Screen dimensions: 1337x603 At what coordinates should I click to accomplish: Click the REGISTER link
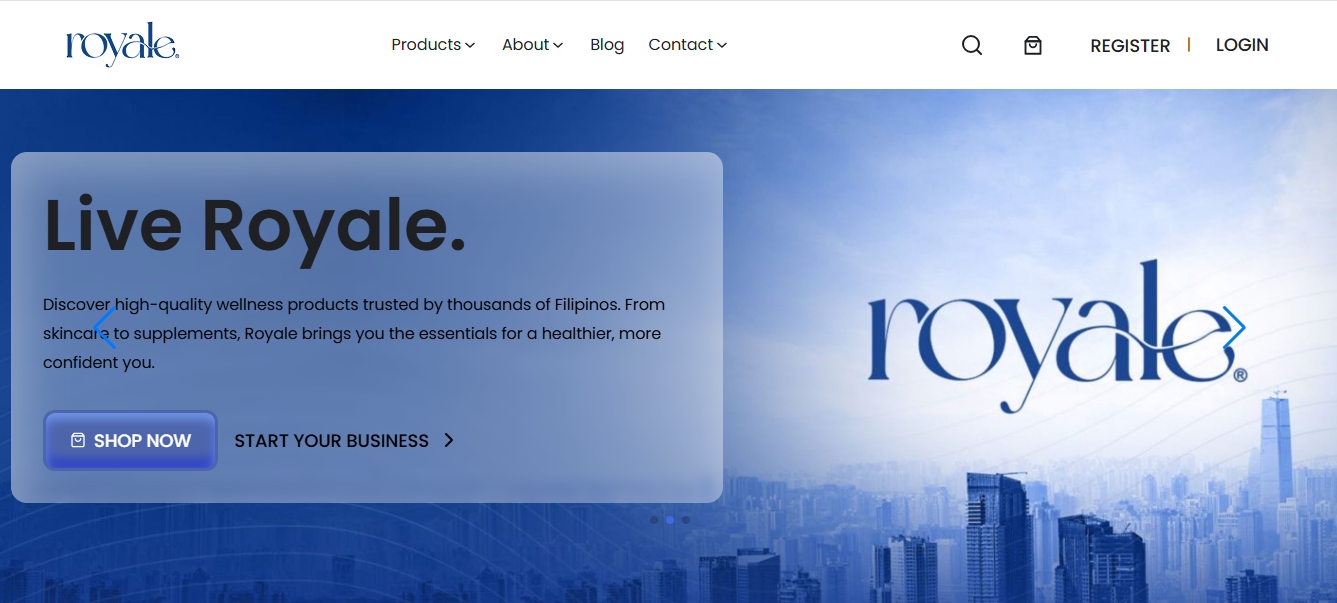click(1130, 45)
